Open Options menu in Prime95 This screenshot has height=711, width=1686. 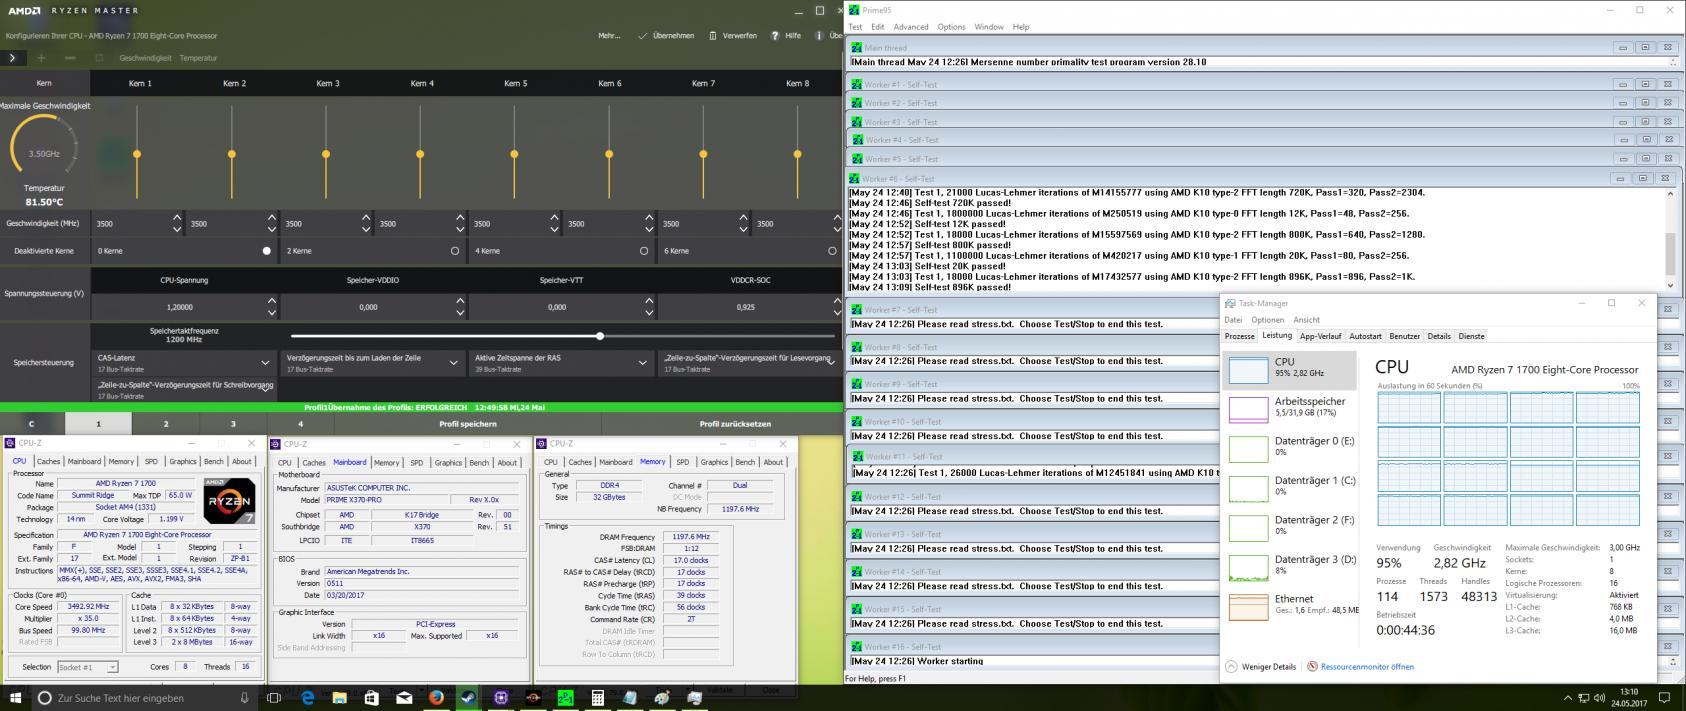[x=951, y=27]
